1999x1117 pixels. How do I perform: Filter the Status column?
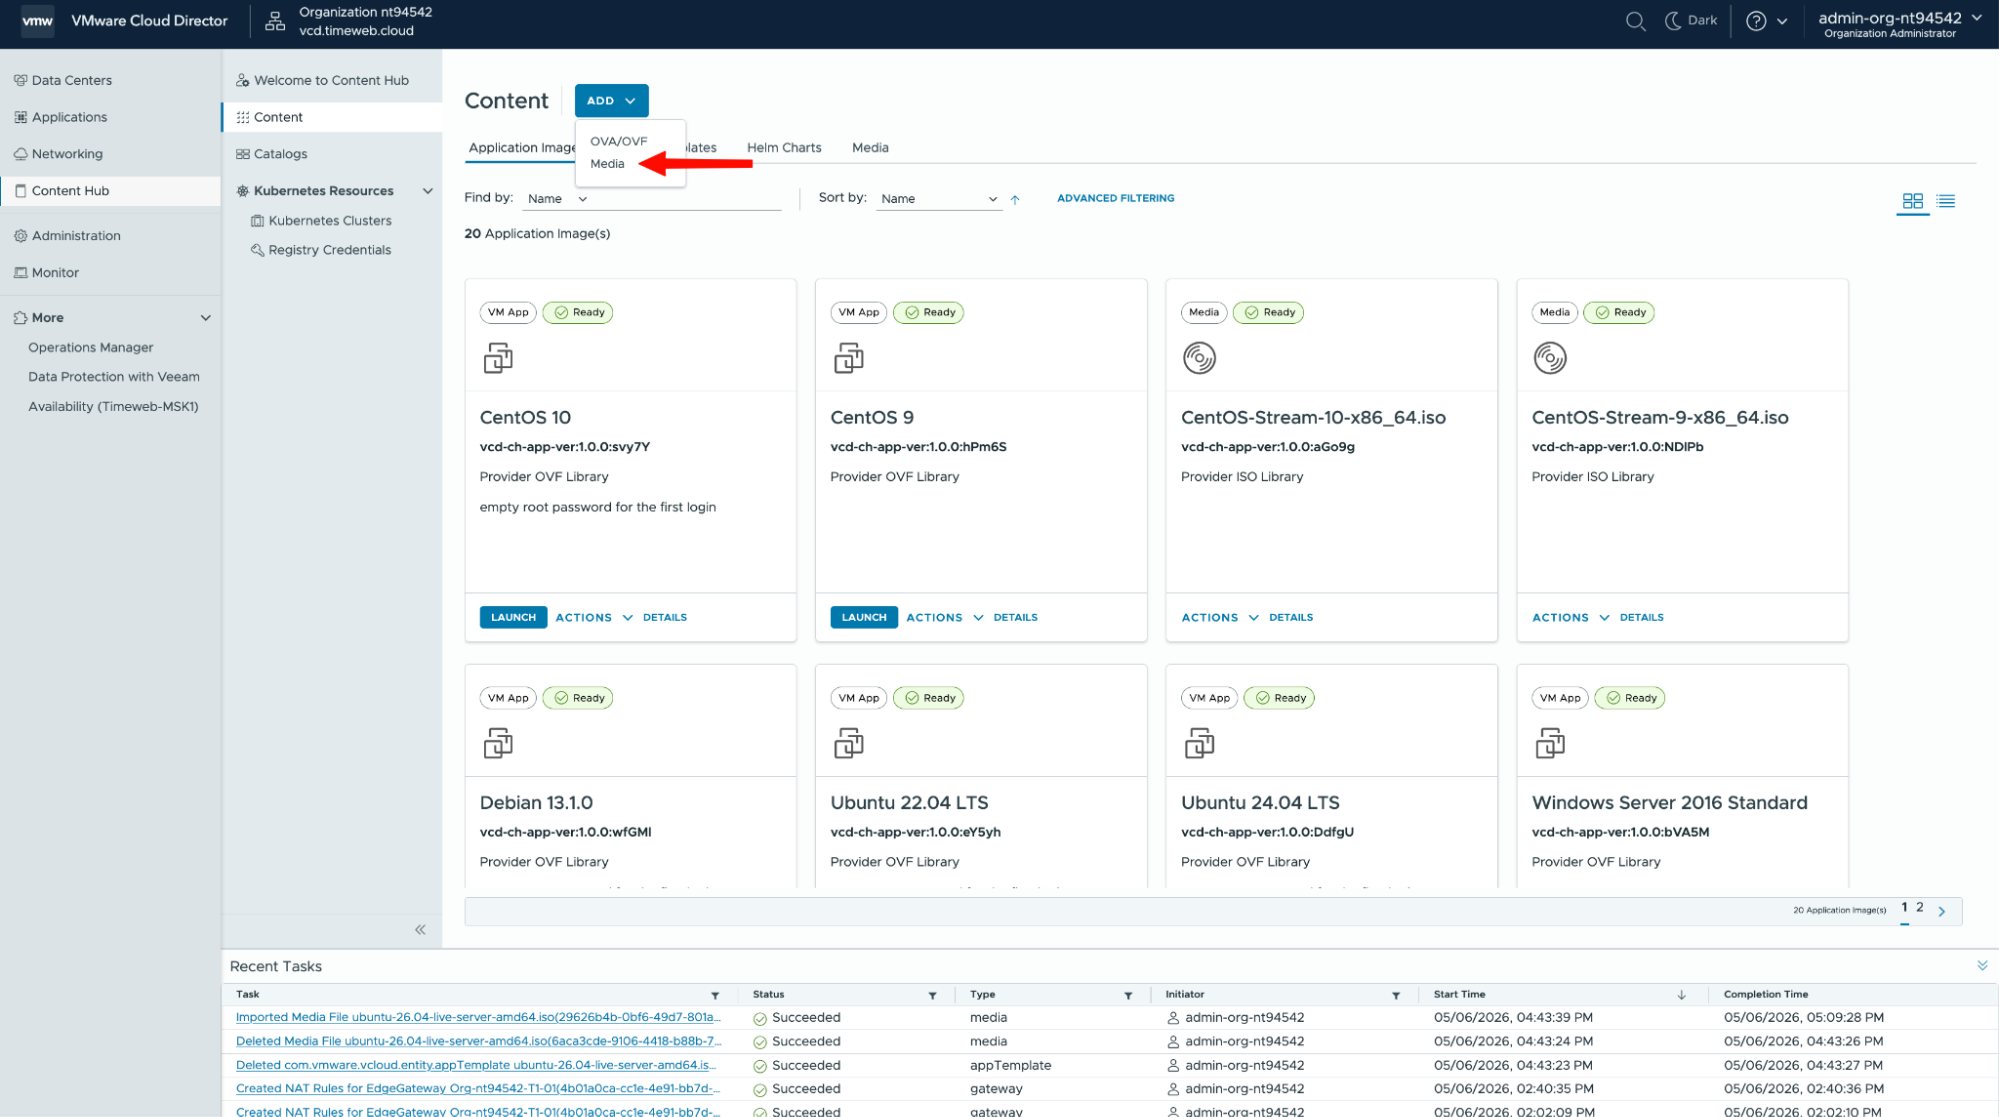[932, 996]
